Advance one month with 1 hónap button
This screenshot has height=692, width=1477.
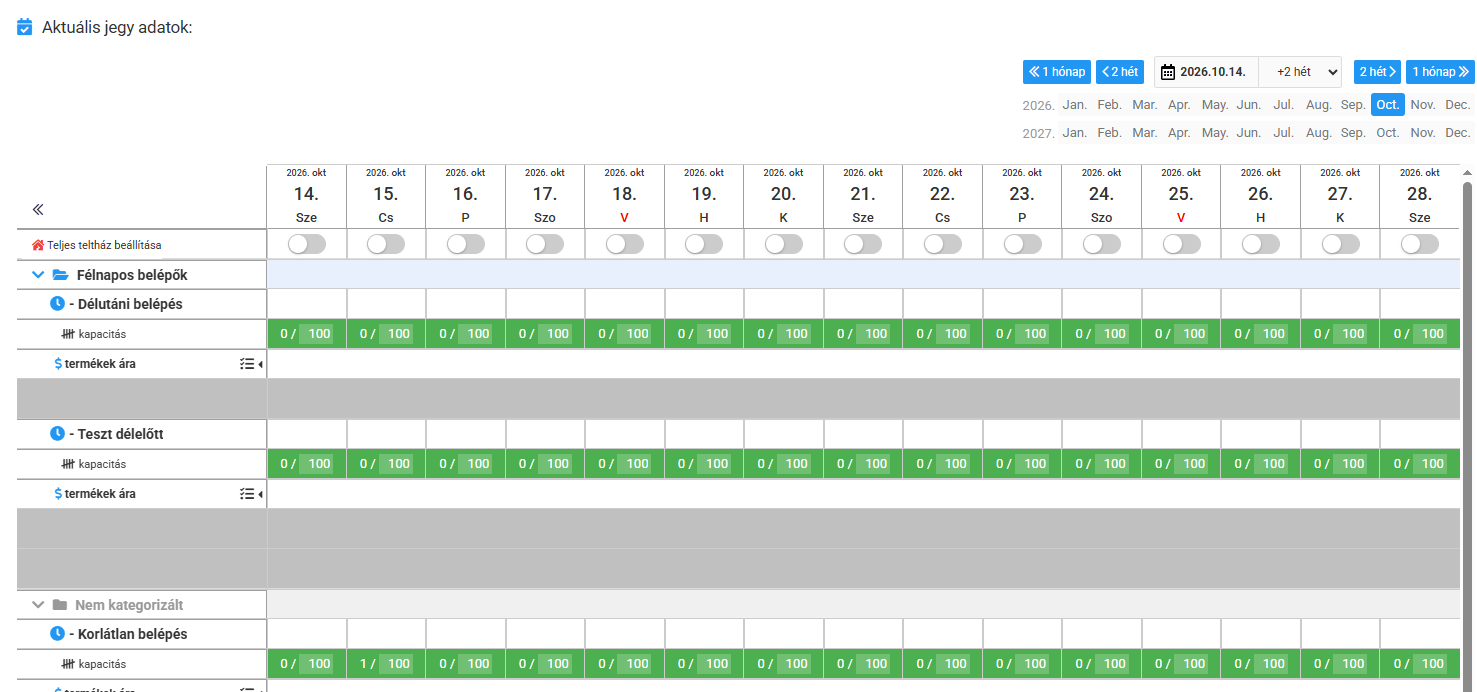point(1440,72)
